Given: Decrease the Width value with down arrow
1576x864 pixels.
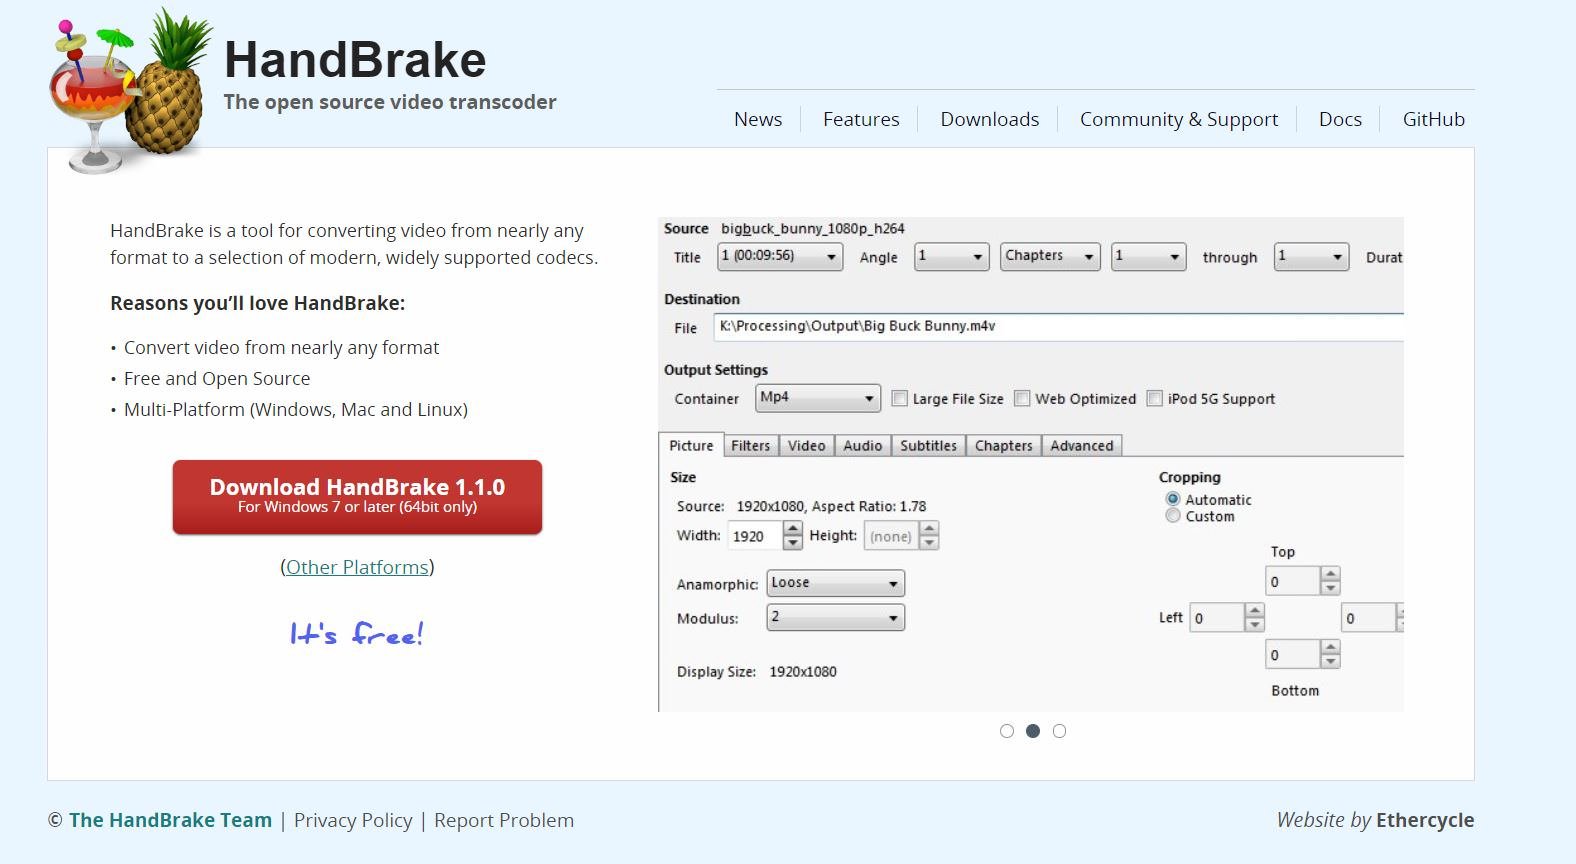Looking at the screenshot, I should [793, 543].
